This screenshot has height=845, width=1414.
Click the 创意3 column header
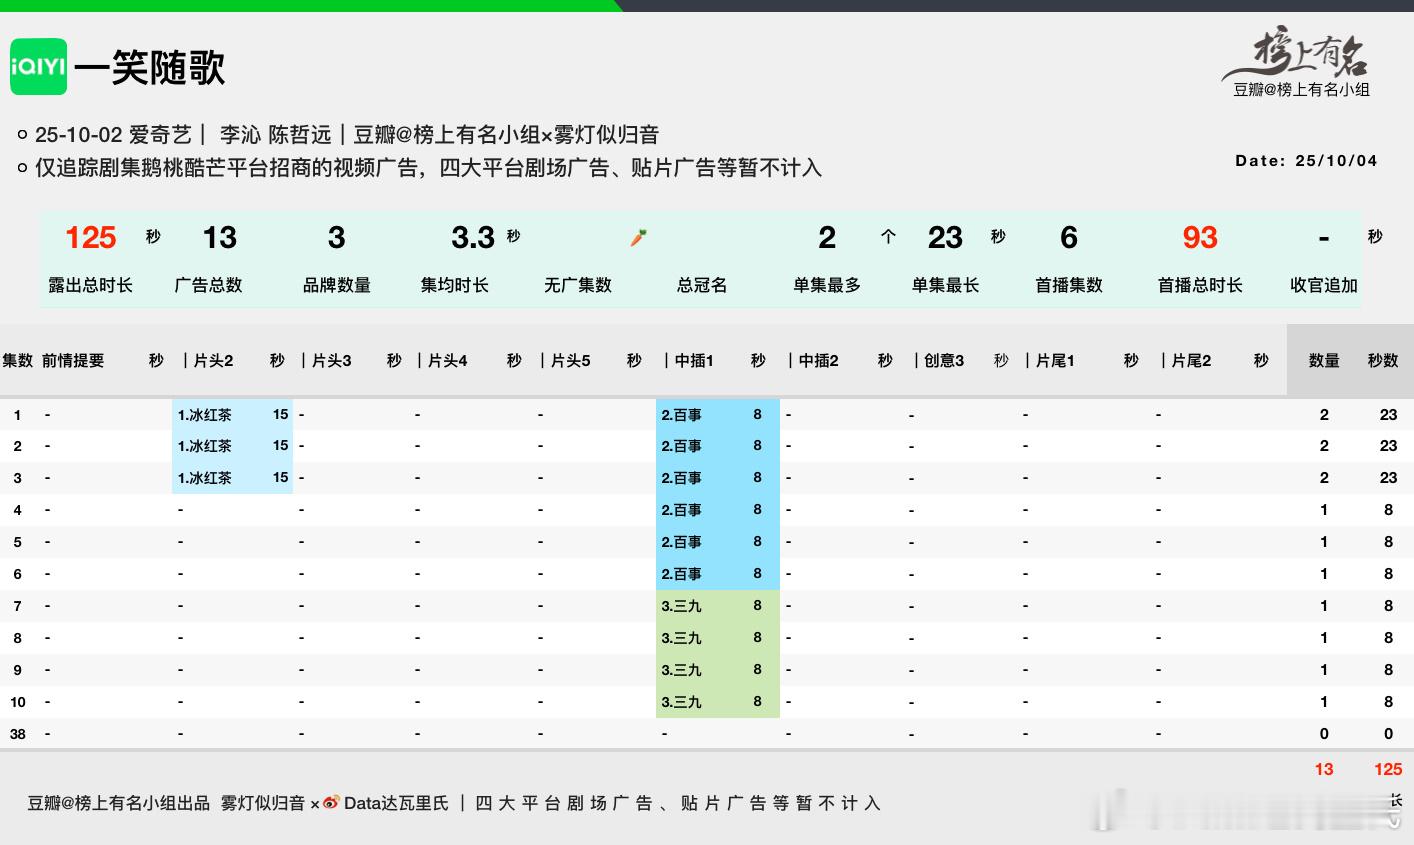(x=944, y=360)
